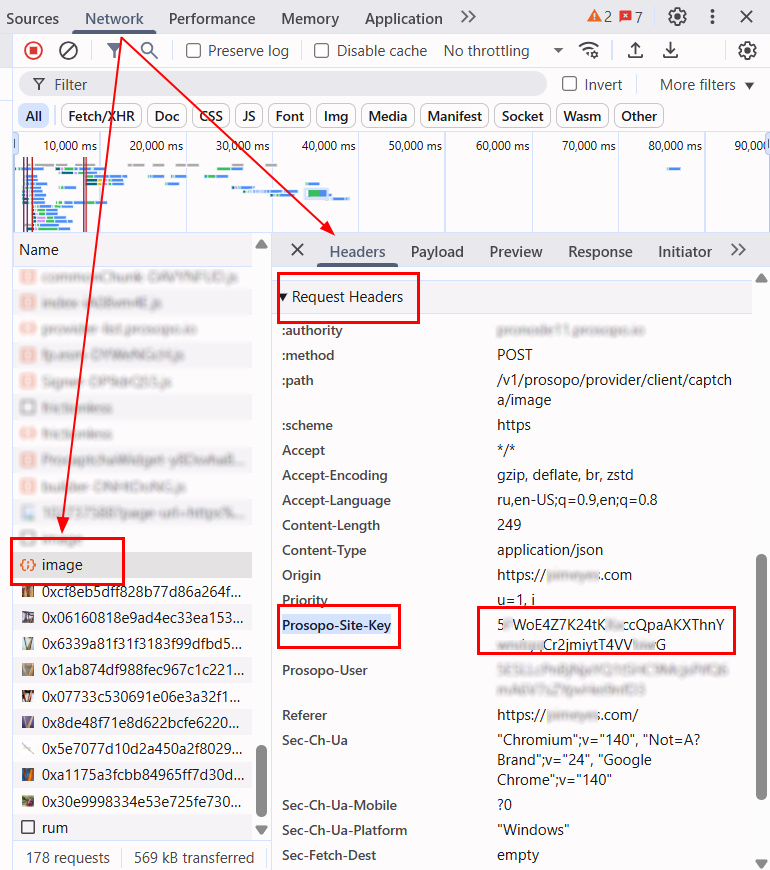Collapse the Request Headers section
Screen dimensions: 770x870
coord(284,297)
